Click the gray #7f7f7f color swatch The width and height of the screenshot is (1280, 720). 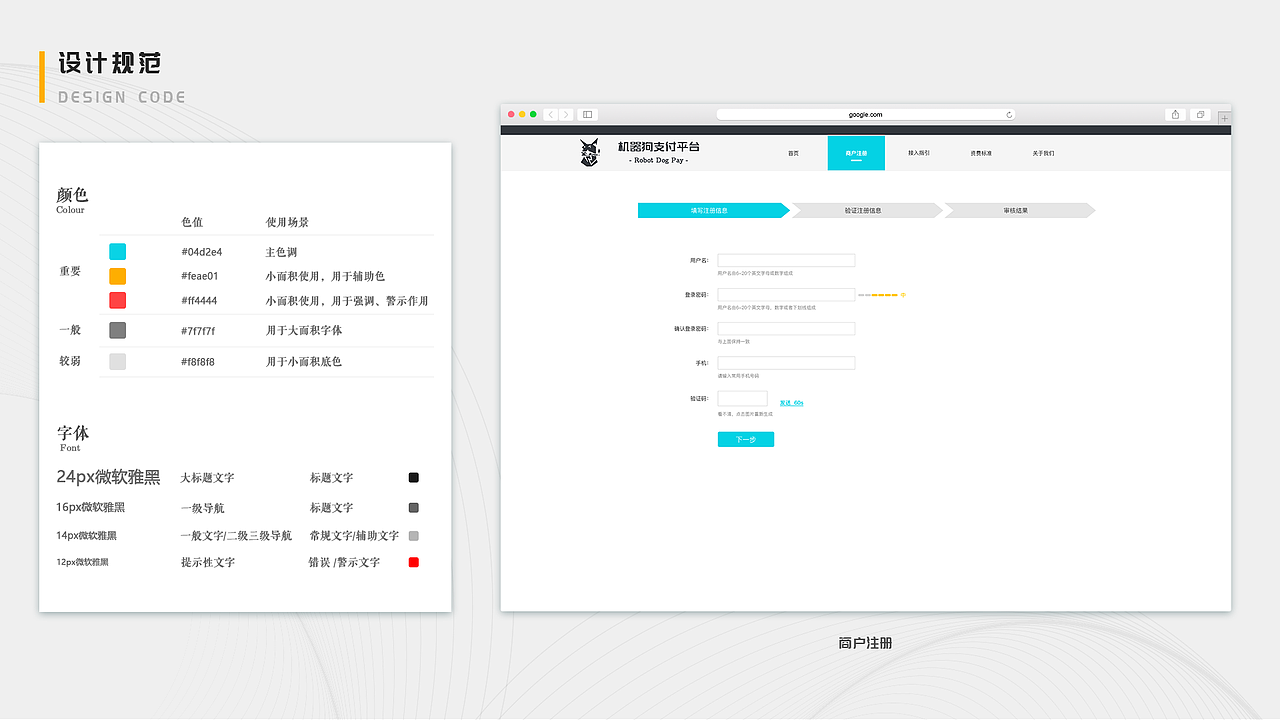(117, 330)
